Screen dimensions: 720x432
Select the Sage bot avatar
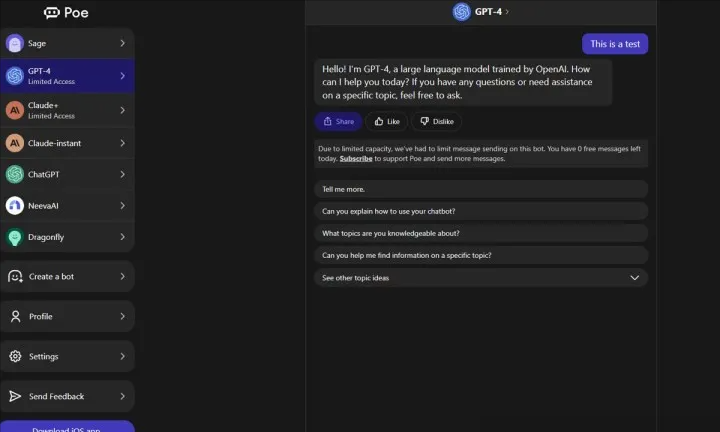point(15,43)
